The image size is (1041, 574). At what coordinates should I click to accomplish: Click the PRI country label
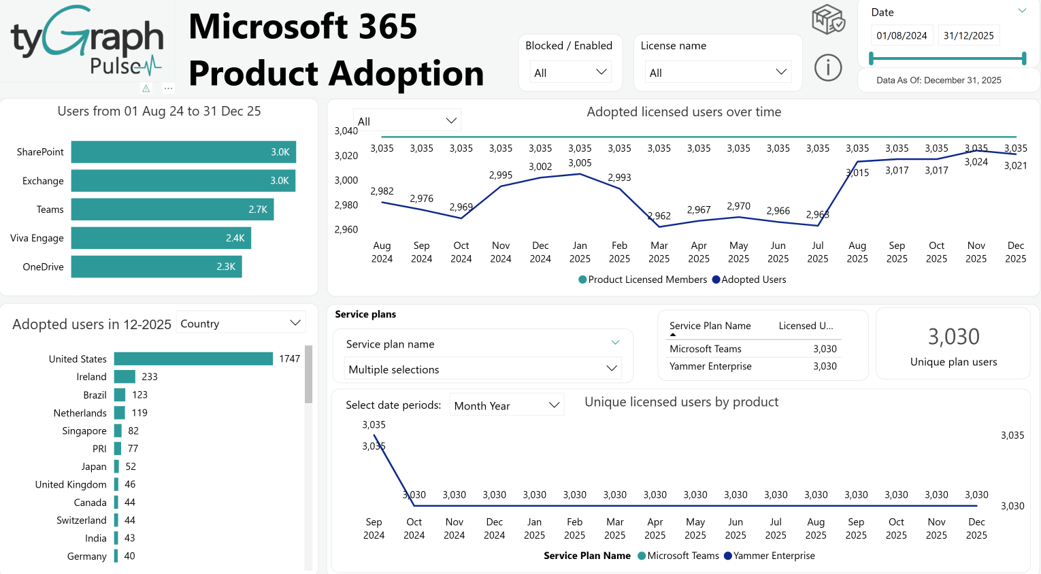[100, 449]
